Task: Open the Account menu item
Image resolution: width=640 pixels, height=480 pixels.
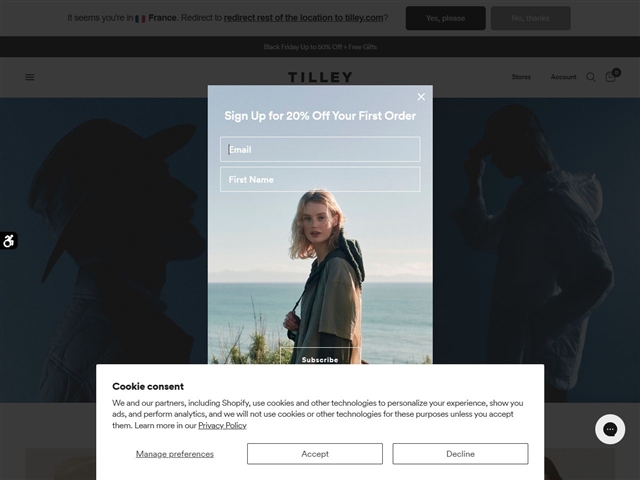Action: (563, 77)
